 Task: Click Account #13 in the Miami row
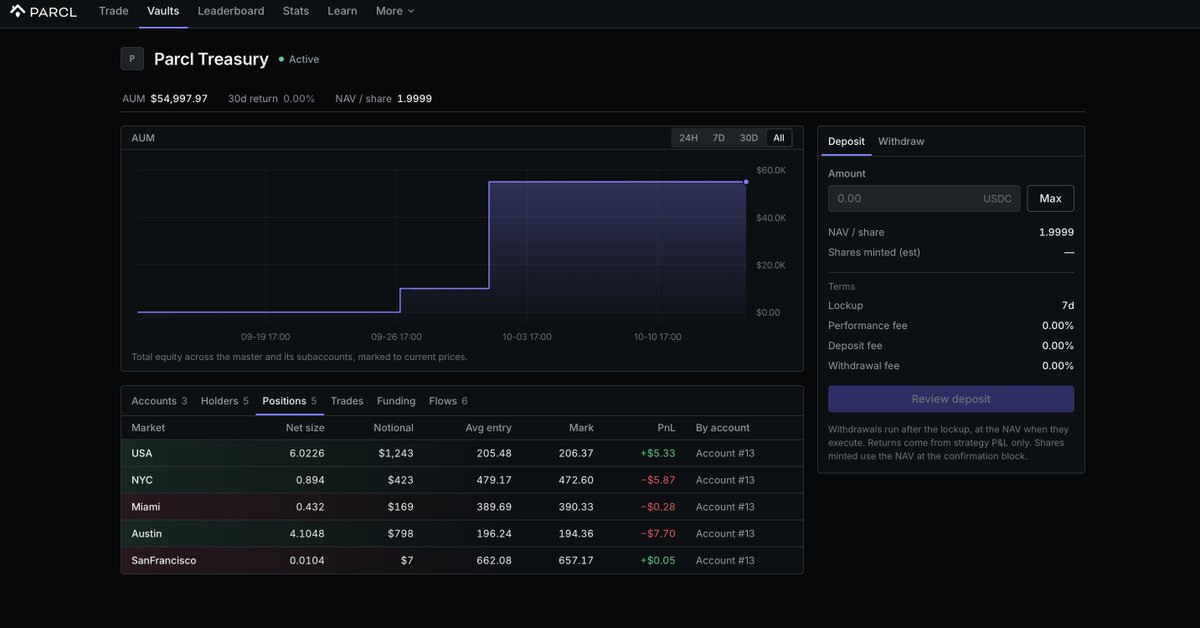(725, 507)
